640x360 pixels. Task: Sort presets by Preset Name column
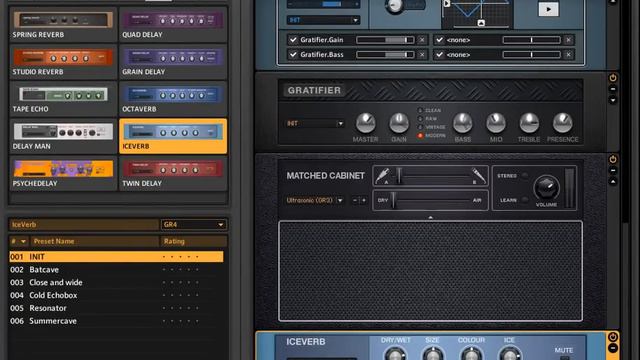pyautogui.click(x=94, y=241)
